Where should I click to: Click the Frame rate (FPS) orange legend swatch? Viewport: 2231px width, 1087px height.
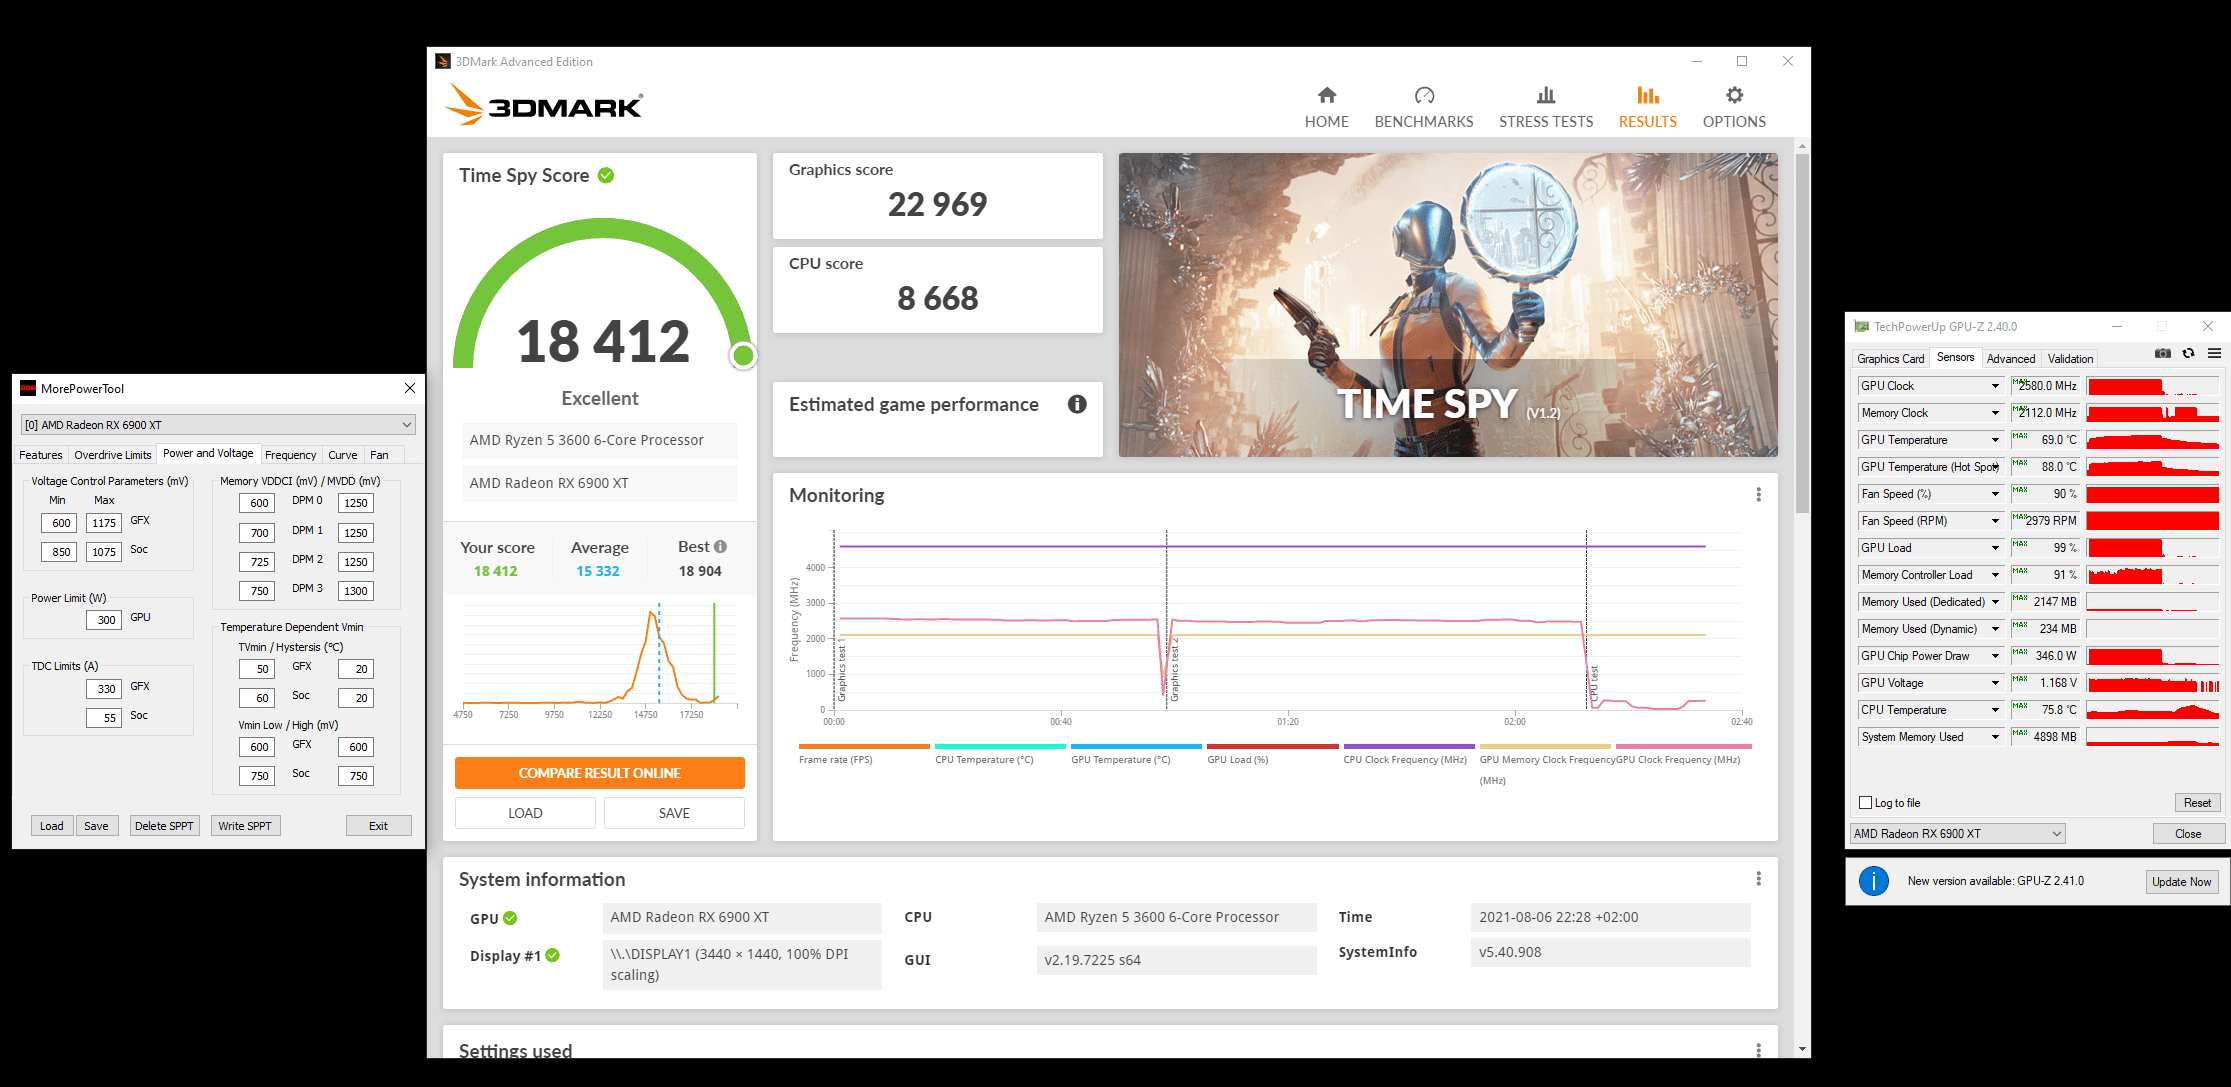pos(864,746)
